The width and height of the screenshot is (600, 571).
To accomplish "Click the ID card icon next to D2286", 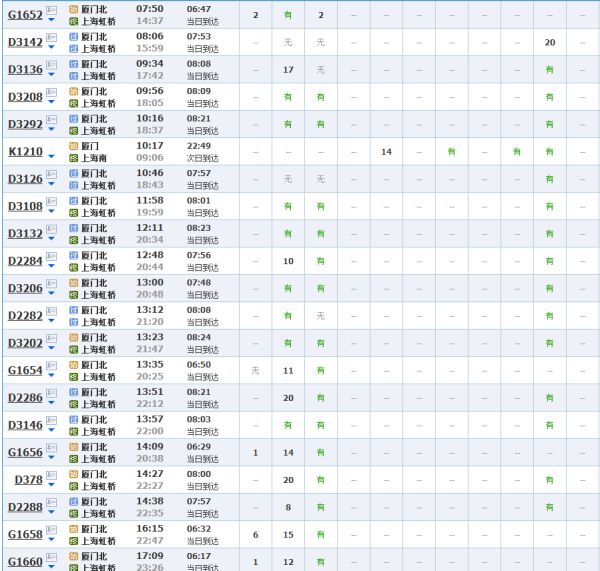I will tap(50, 394).
